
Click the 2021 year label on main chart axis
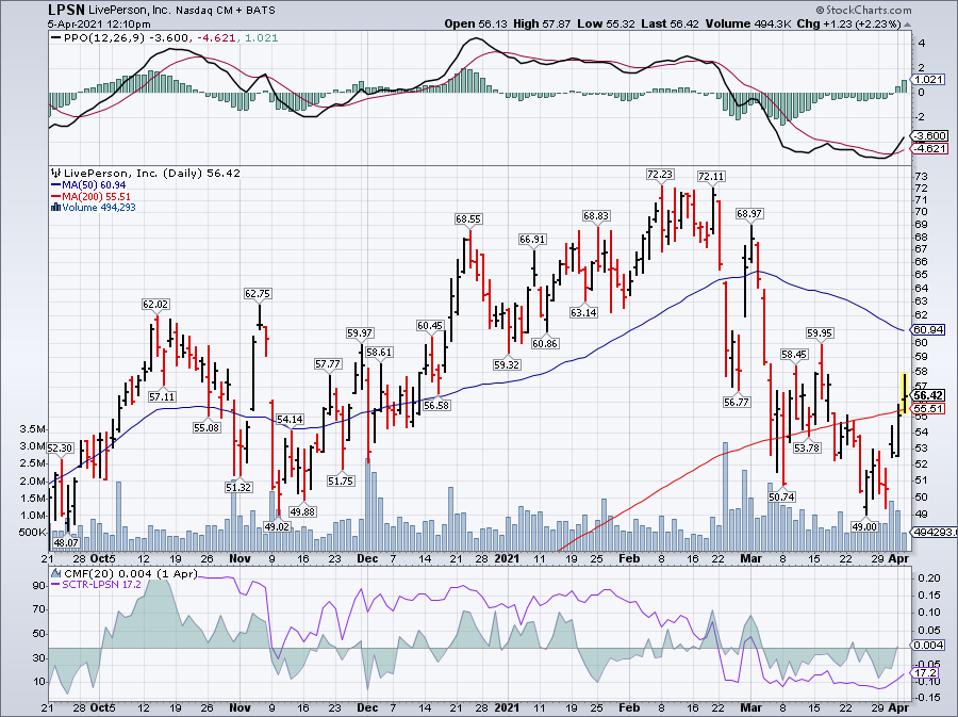(x=506, y=558)
